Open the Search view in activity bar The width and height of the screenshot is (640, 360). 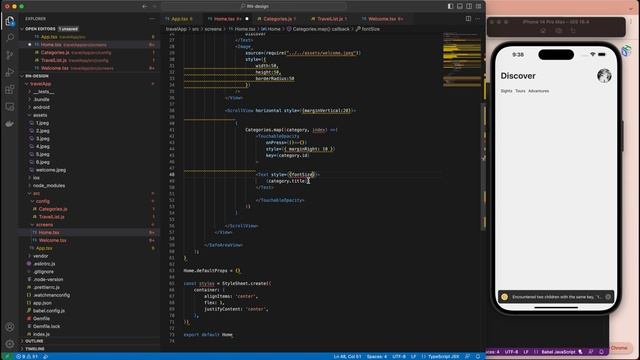point(10,38)
